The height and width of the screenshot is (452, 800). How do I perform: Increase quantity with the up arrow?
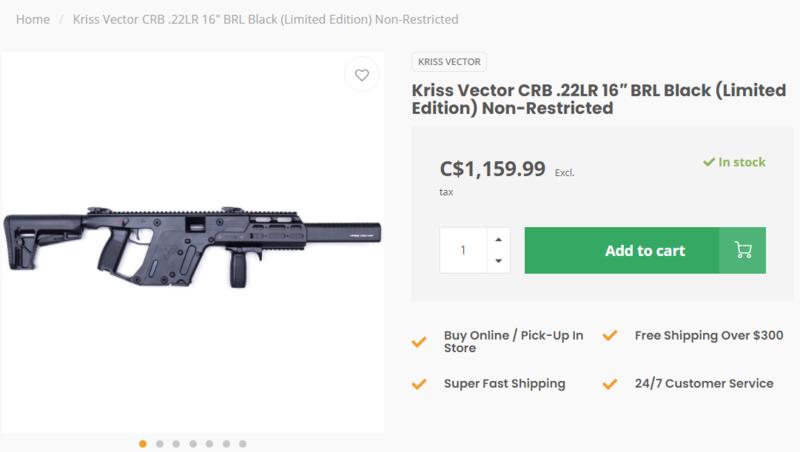498,239
